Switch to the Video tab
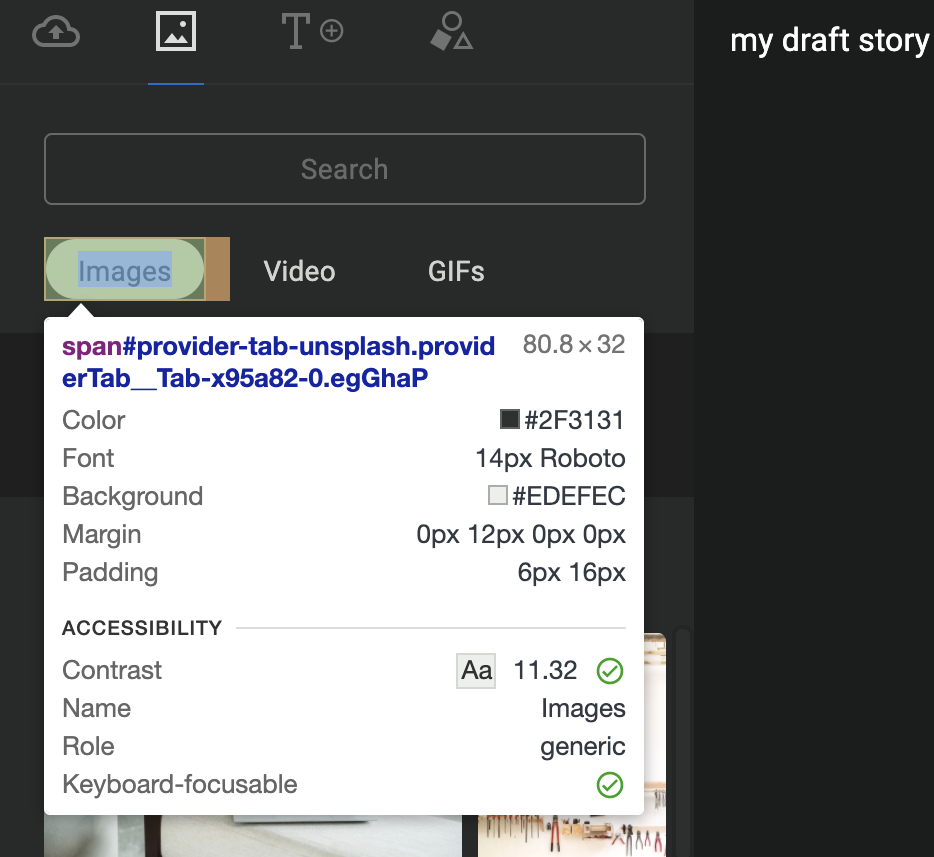Viewport: 934px width, 857px height. click(x=299, y=270)
